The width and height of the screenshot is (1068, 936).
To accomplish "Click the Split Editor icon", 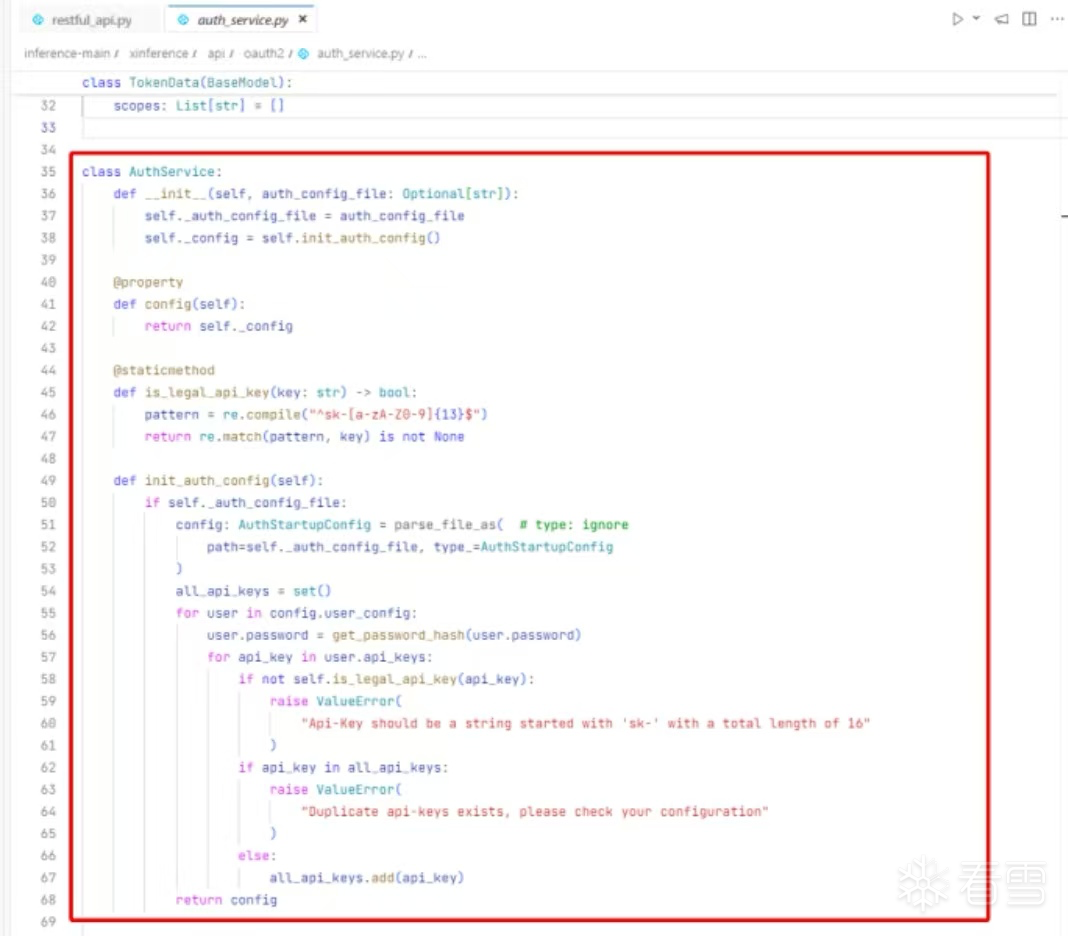I will 1029,19.
